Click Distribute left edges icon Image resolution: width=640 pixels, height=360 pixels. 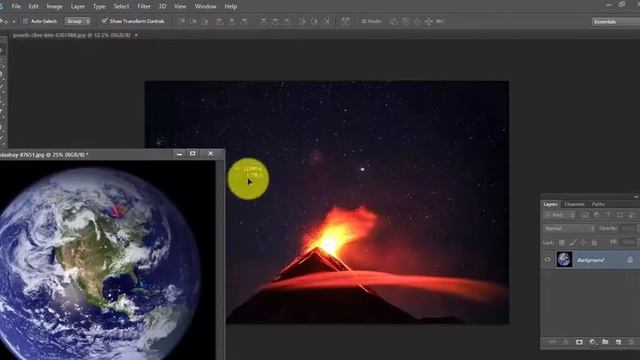point(302,21)
